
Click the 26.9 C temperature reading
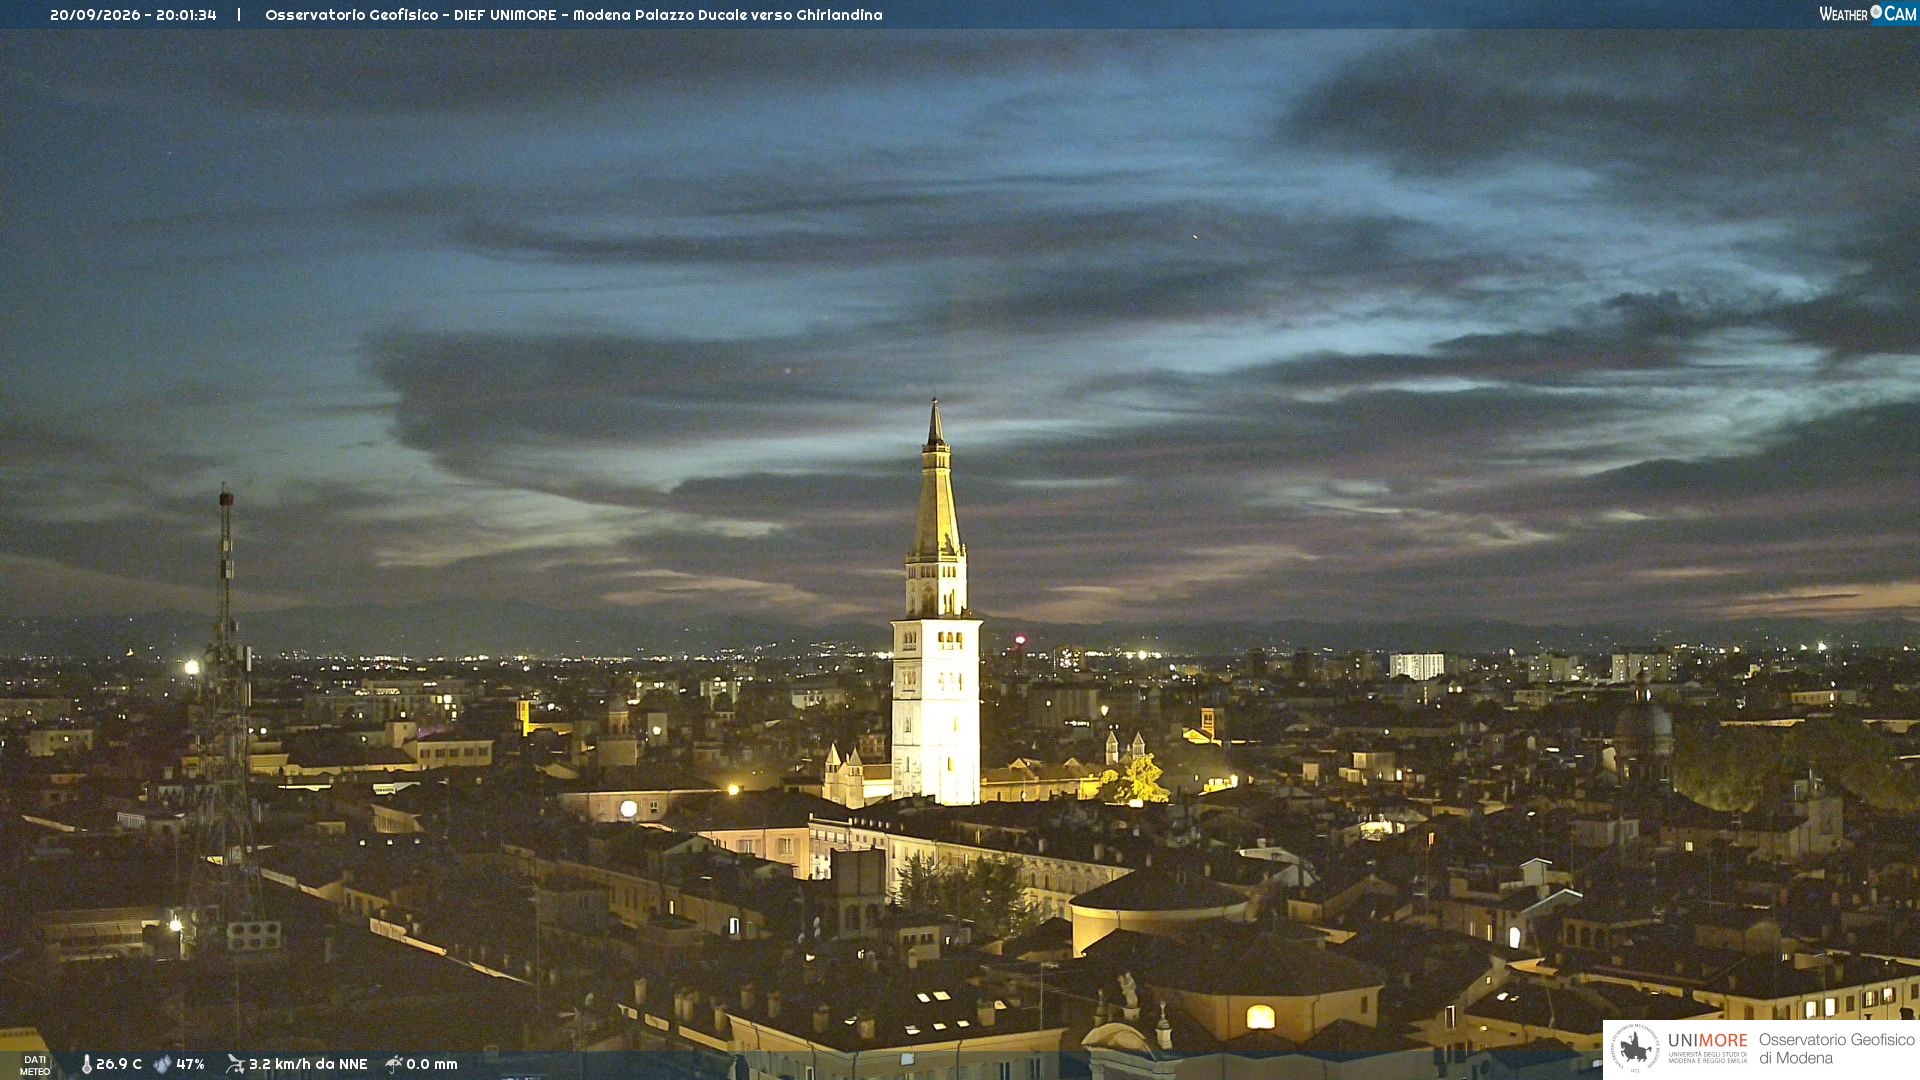click(119, 1065)
